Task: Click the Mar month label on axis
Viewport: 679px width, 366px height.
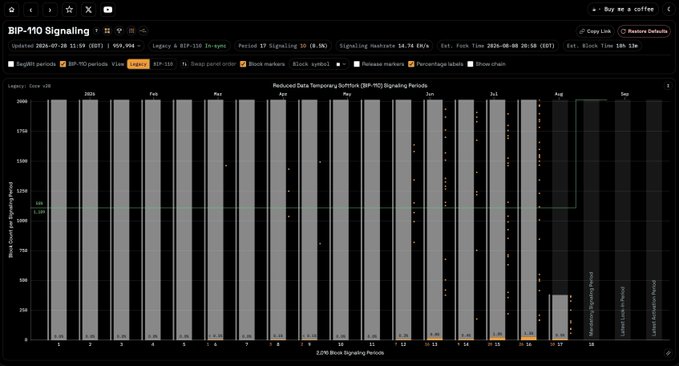Action: click(218, 94)
